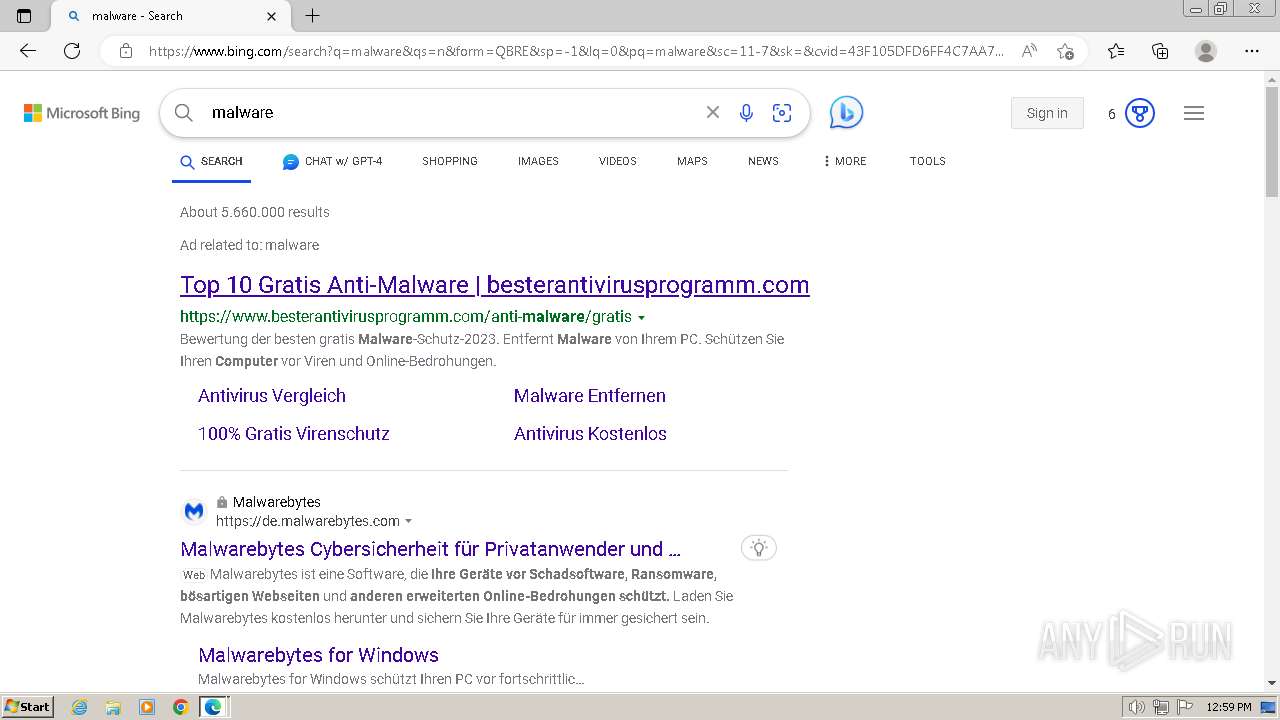View site information via the lock icon
Screen dimensions: 1280x720
pyautogui.click(x=126, y=51)
